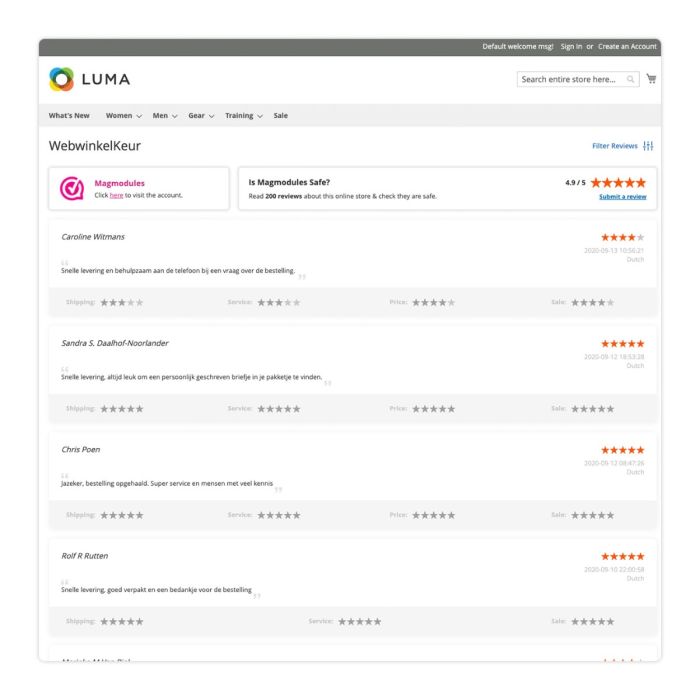Click the overall 4.9/5 orange stars
Image resolution: width=700 pixels, height=700 pixels.
click(618, 183)
